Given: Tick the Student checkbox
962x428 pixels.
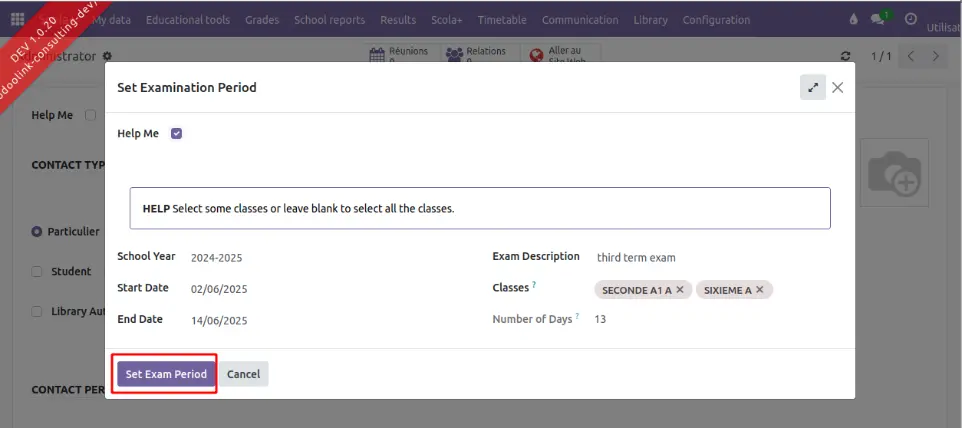Looking at the screenshot, I should pos(37,272).
